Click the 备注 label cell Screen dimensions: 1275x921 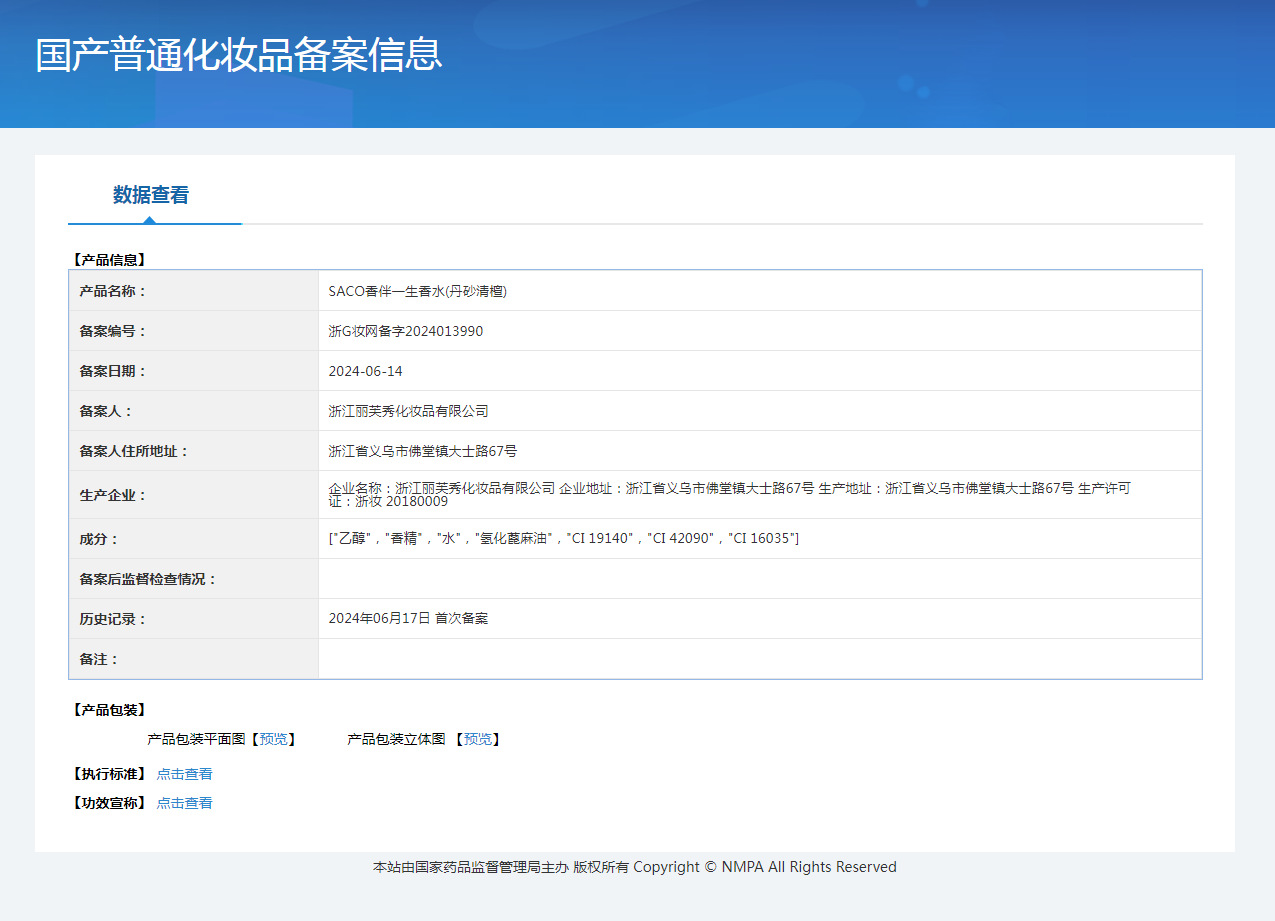coord(194,659)
